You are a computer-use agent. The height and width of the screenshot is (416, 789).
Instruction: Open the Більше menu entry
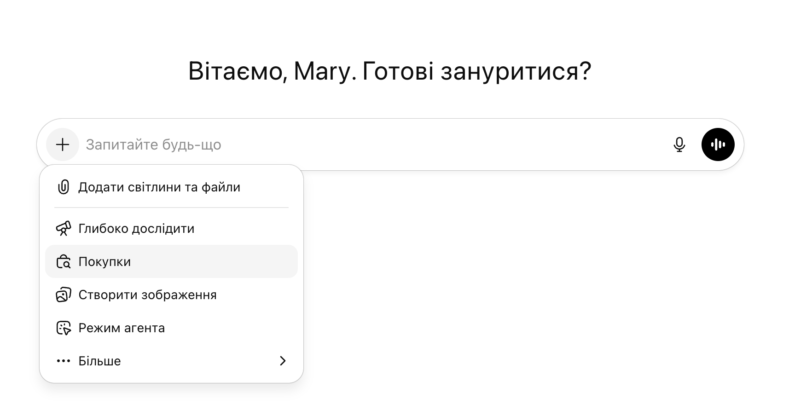100,361
